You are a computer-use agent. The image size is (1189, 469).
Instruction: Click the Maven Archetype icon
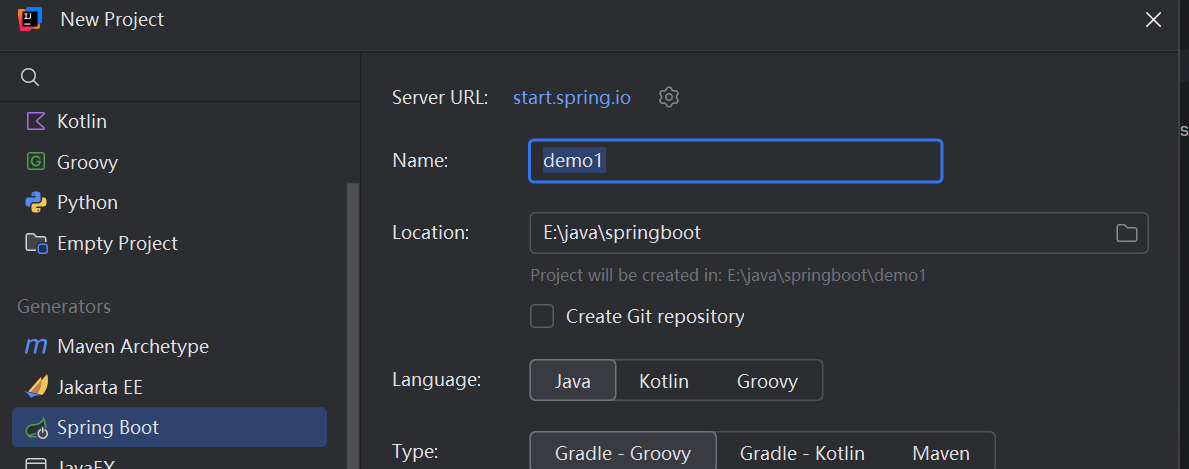click(36, 346)
